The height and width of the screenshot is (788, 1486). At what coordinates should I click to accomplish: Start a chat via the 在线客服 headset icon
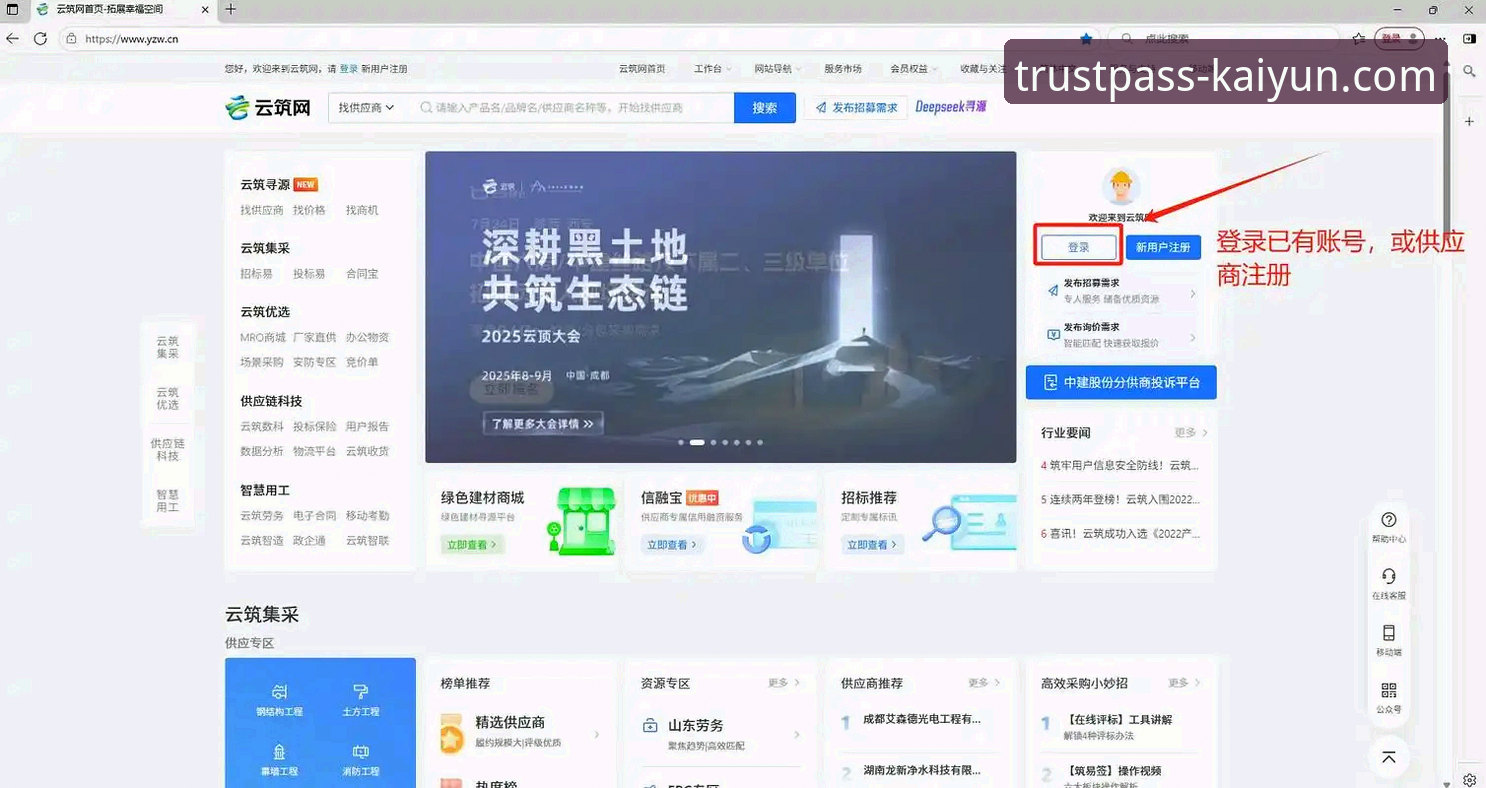tap(1389, 578)
